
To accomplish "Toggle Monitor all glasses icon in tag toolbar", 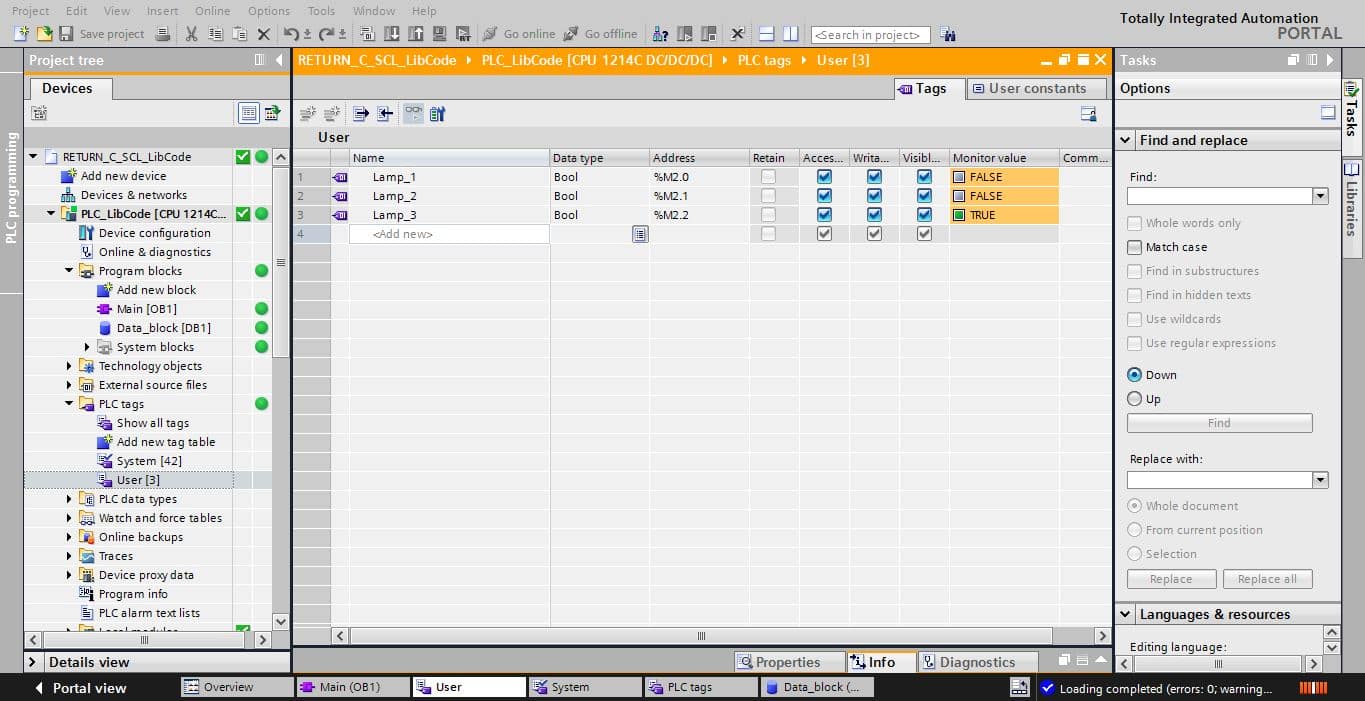I will (x=413, y=114).
